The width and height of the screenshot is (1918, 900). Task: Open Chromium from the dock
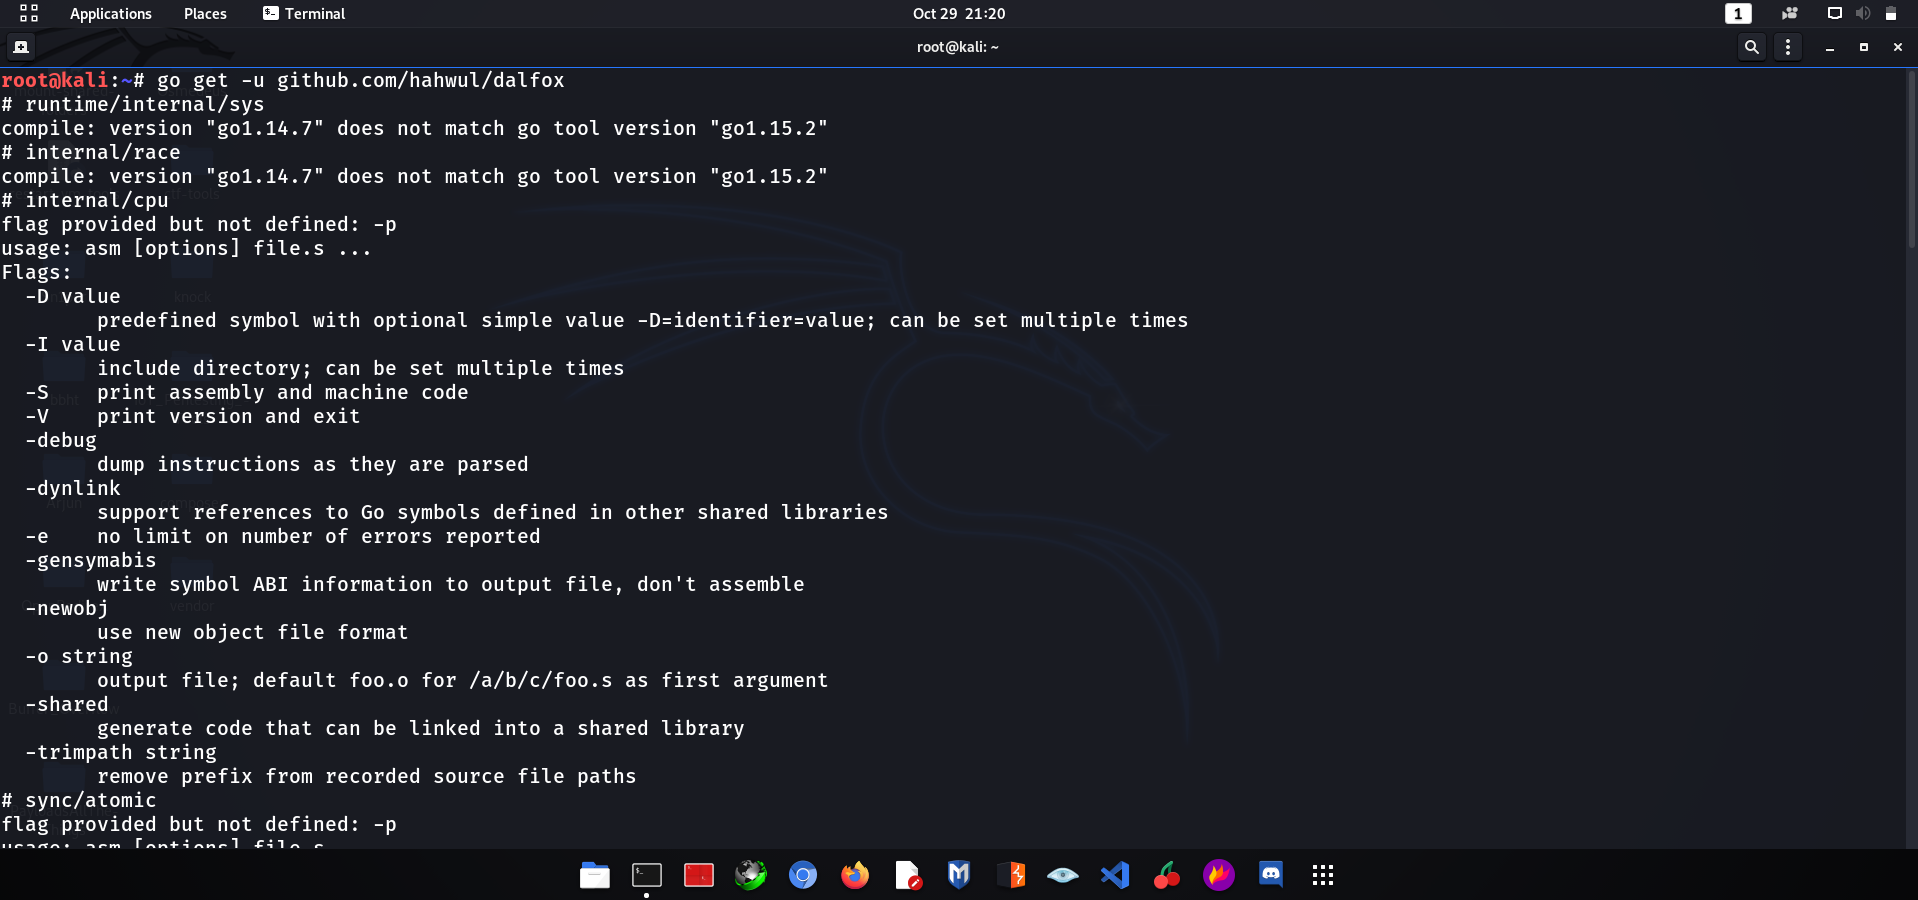[x=803, y=875]
